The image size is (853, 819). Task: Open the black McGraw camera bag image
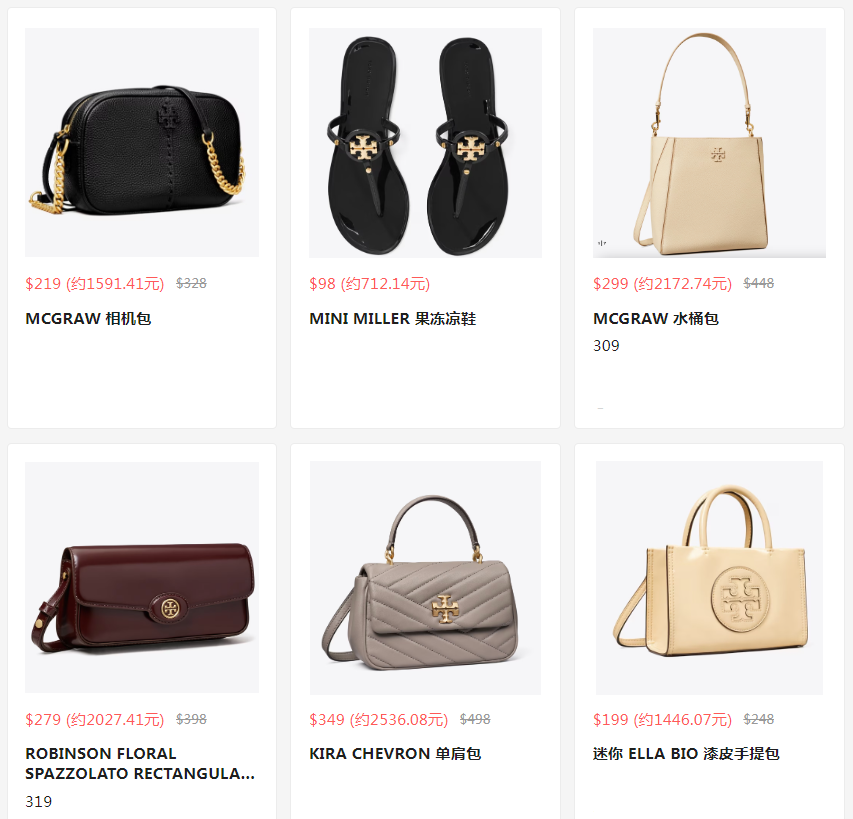(142, 142)
